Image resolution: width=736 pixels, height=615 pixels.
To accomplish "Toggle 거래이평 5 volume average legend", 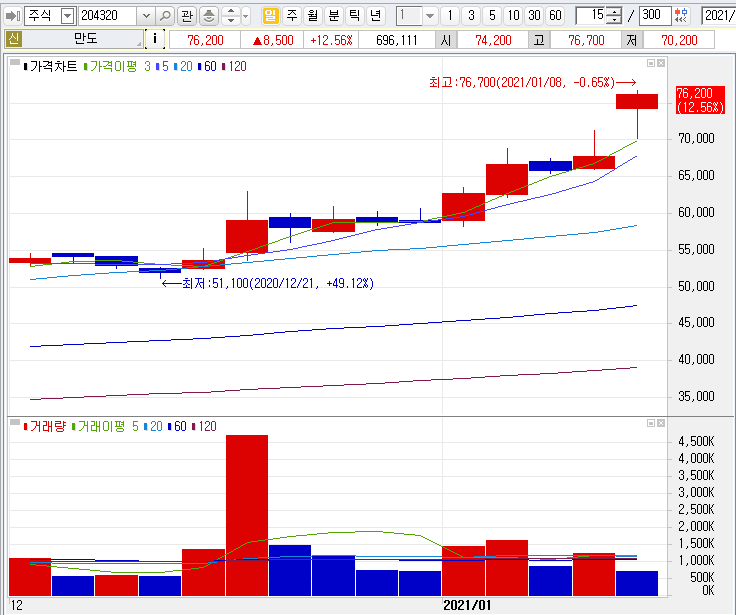I will [x=105, y=427].
